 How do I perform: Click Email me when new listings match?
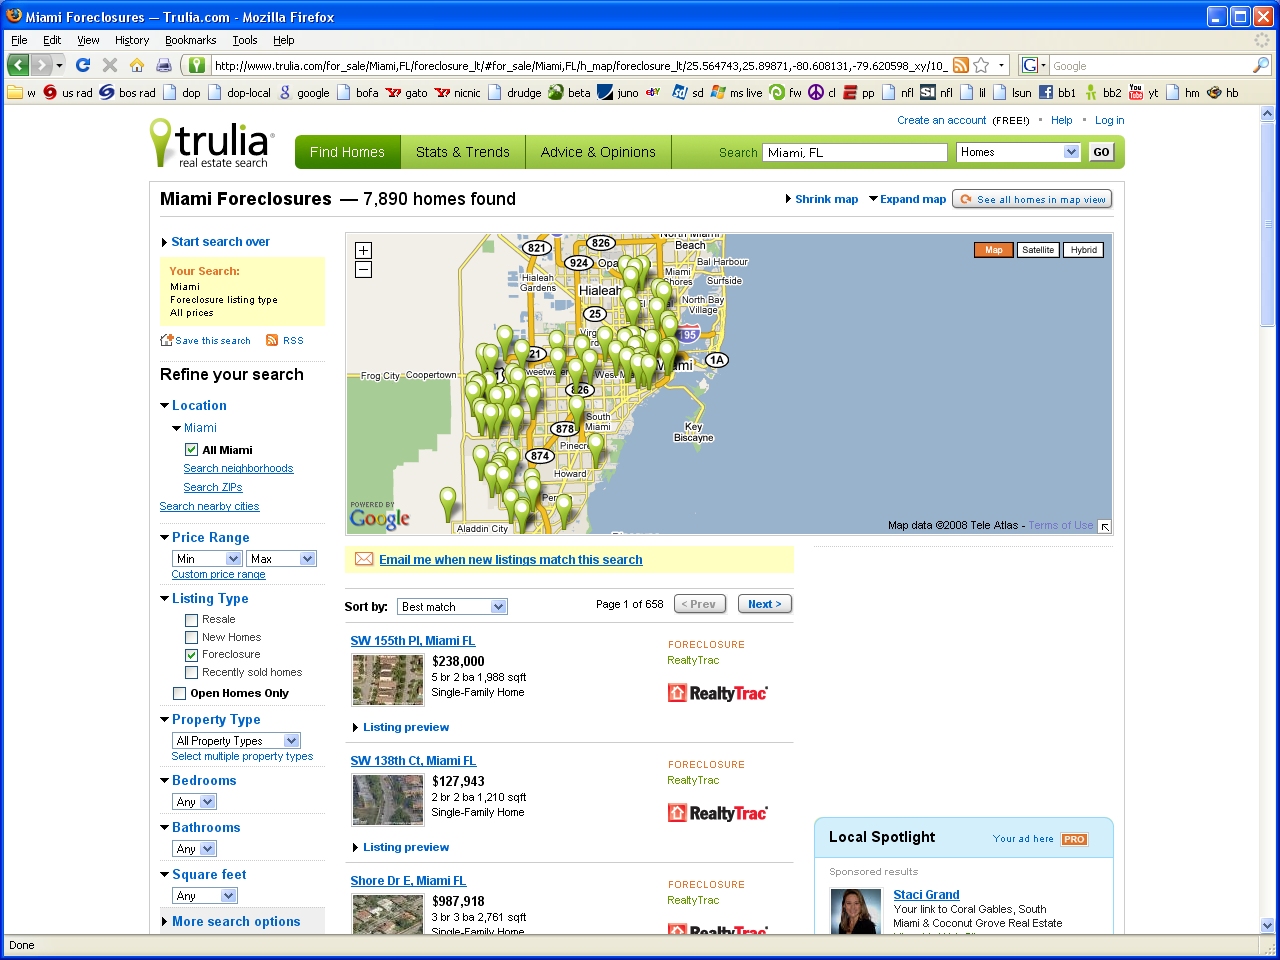[x=510, y=560]
